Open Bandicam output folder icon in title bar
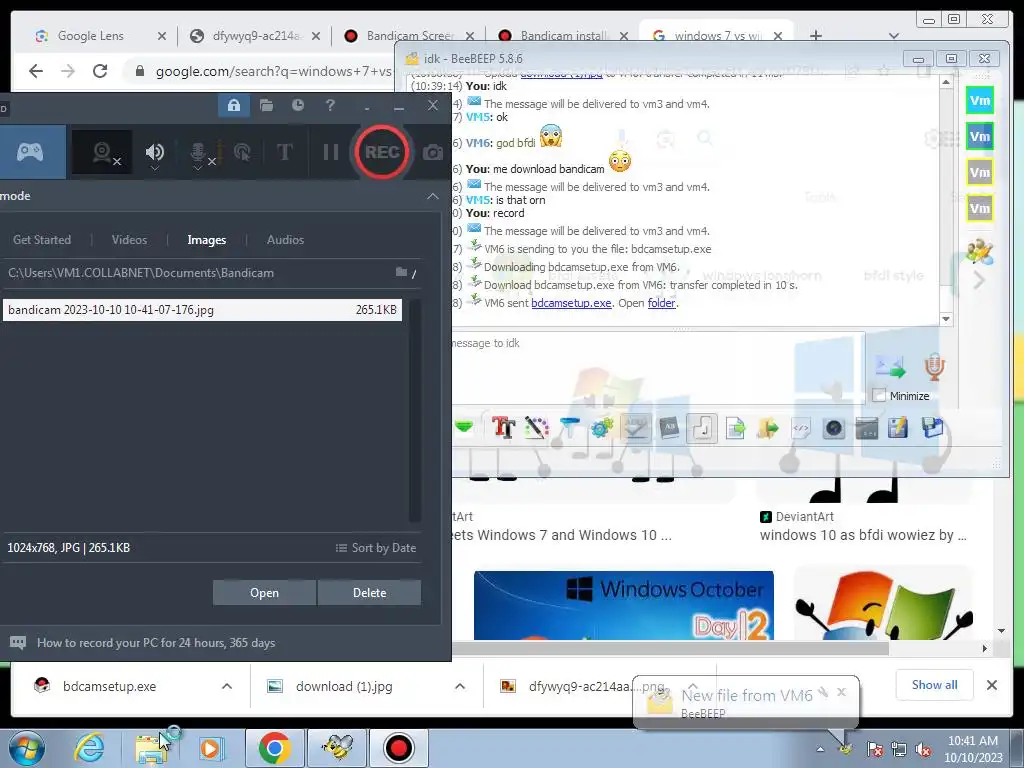Screen dimensions: 1024x768 click(266, 105)
